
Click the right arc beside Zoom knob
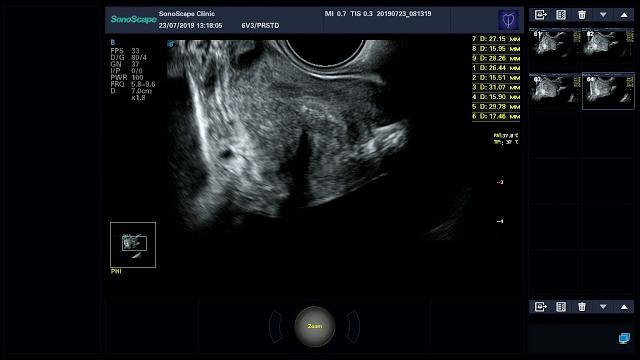[x=353, y=327]
